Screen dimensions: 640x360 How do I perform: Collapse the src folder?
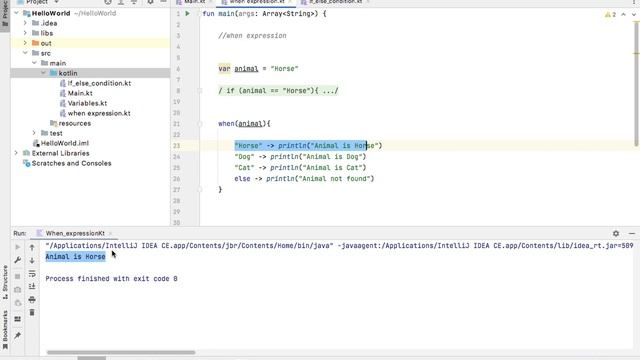25,53
